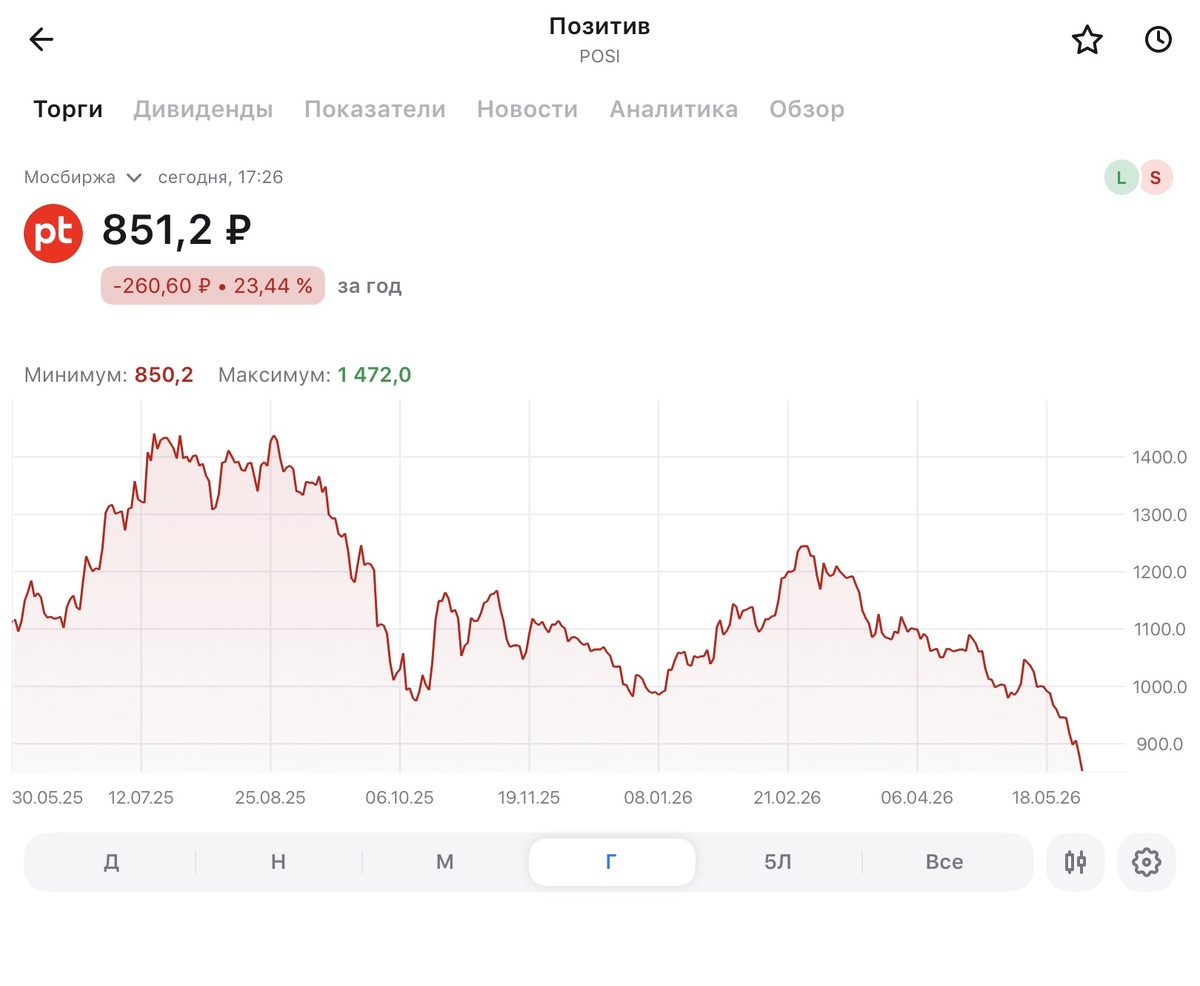Tap the 1000.0 price axis label

[1160, 687]
